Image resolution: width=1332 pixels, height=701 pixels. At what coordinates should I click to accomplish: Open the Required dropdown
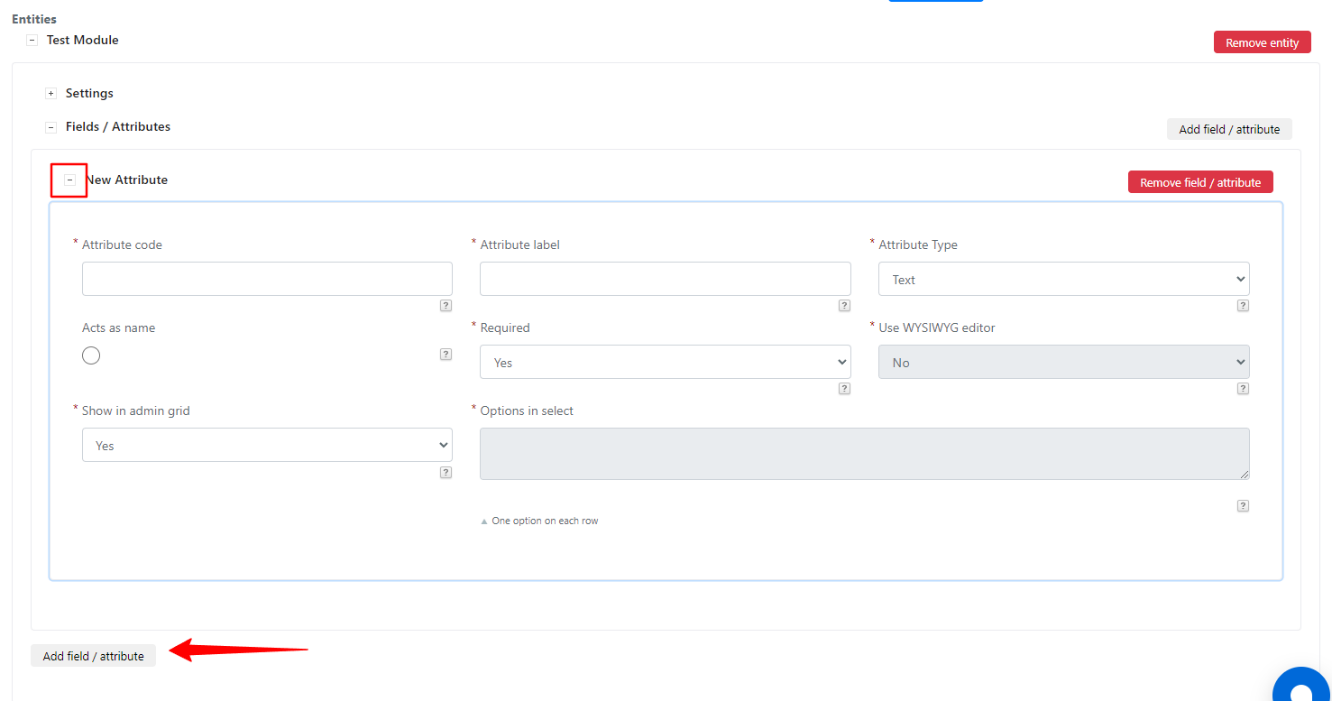tap(665, 362)
